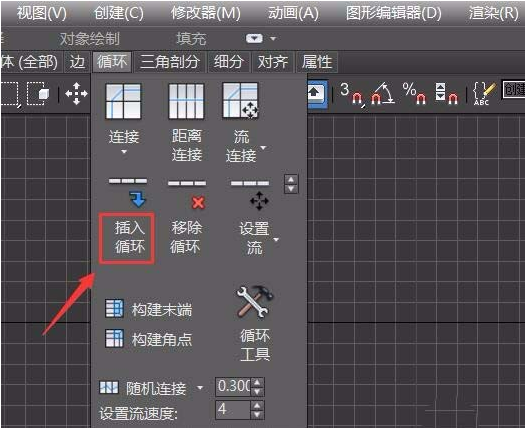The width and height of the screenshot is (525, 429).
Task: Click the Flow Connect (流连接) icon
Action: click(x=240, y=101)
